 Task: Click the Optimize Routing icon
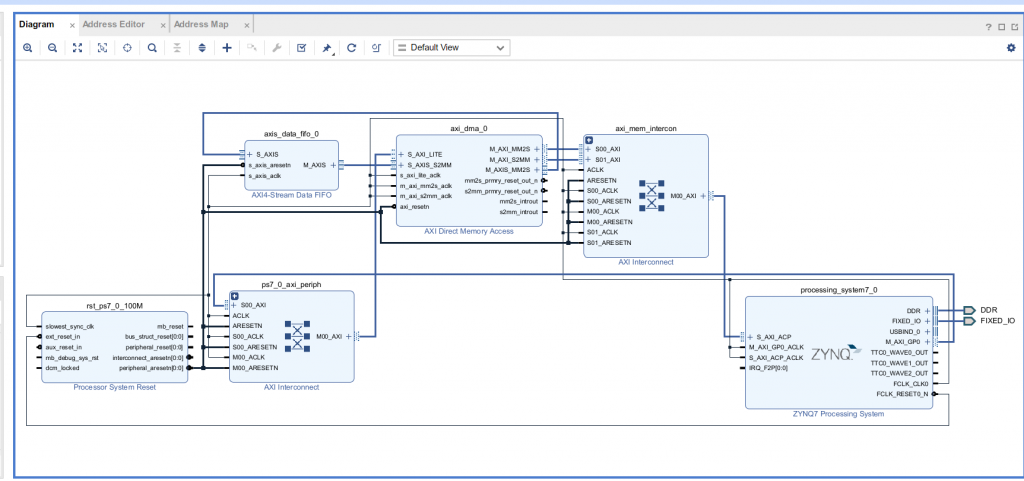(x=376, y=48)
